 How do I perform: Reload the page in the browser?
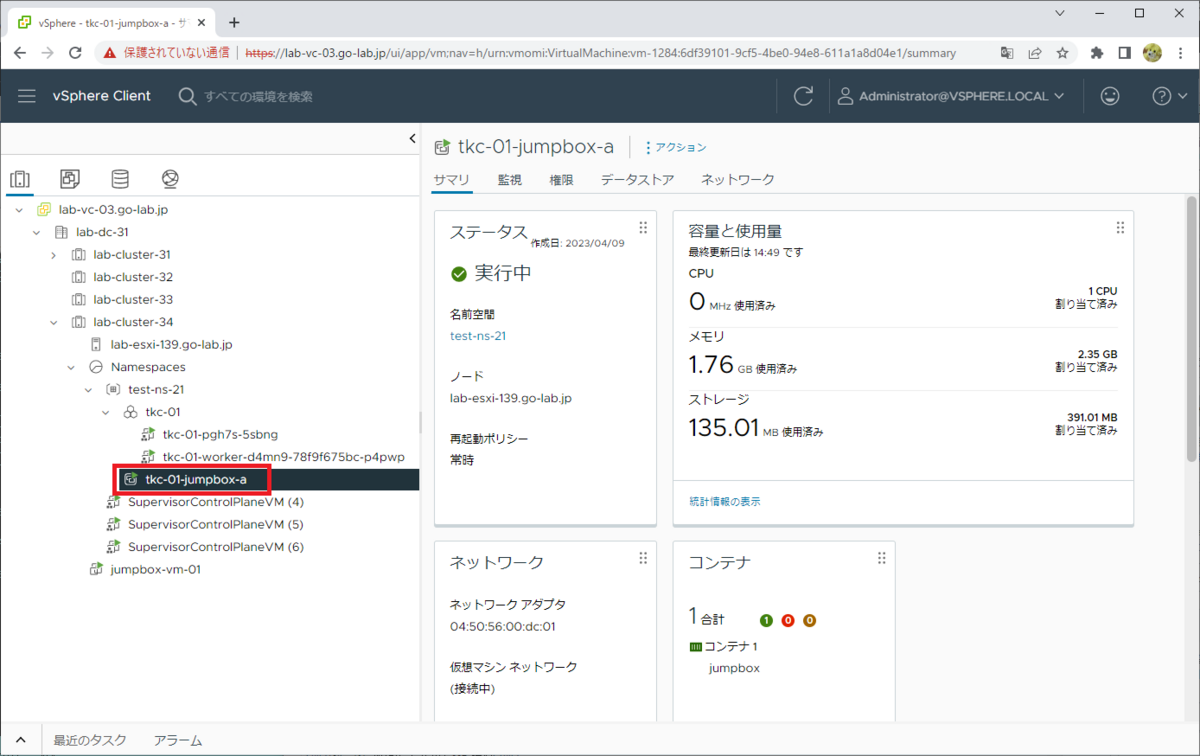tap(77, 53)
